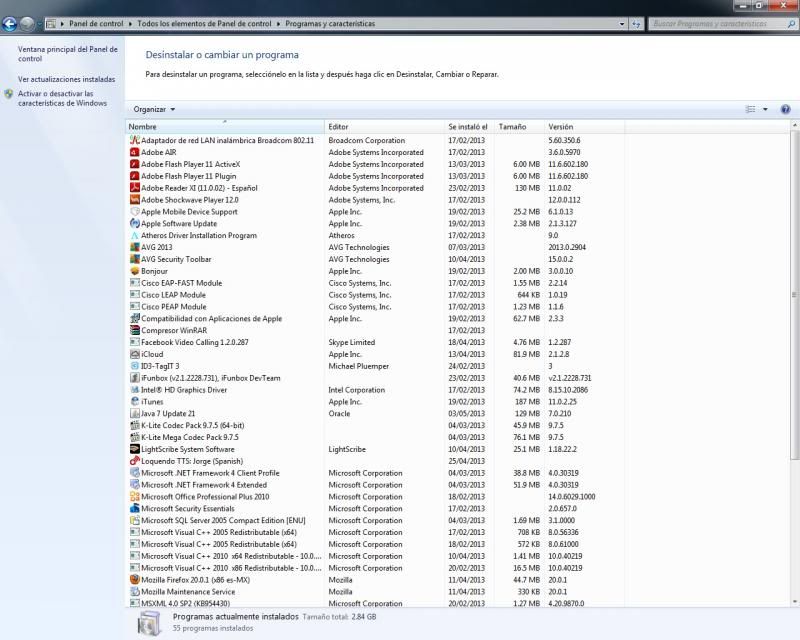Screen dimensions: 800x640
Task: Click the LightScribe System Software icon
Action: (x=135, y=449)
